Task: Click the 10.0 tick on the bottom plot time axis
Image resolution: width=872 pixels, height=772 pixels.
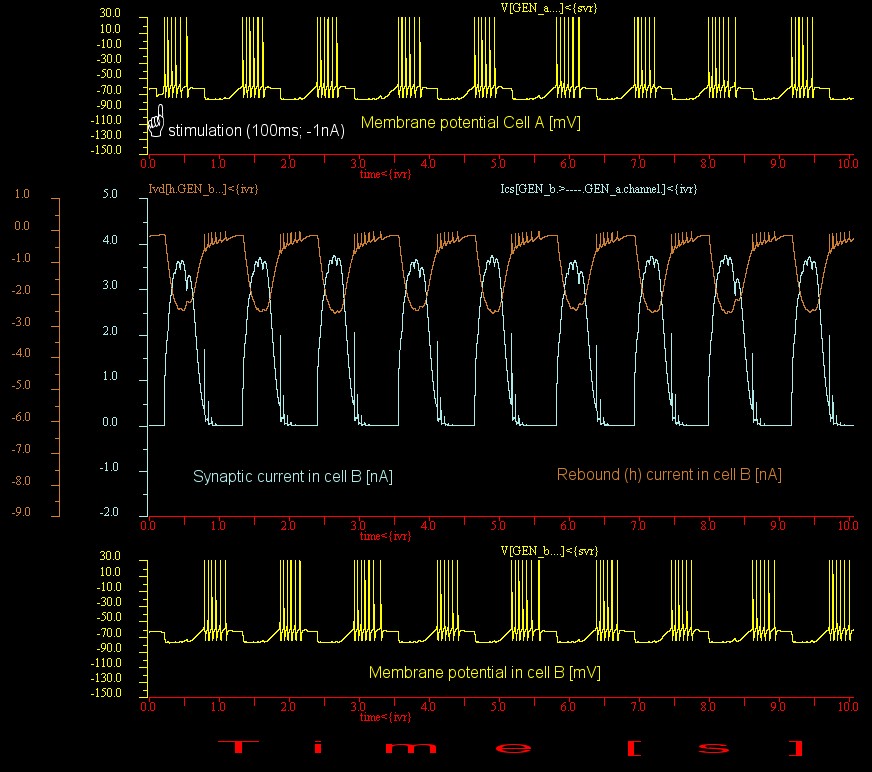Action: pos(848,706)
